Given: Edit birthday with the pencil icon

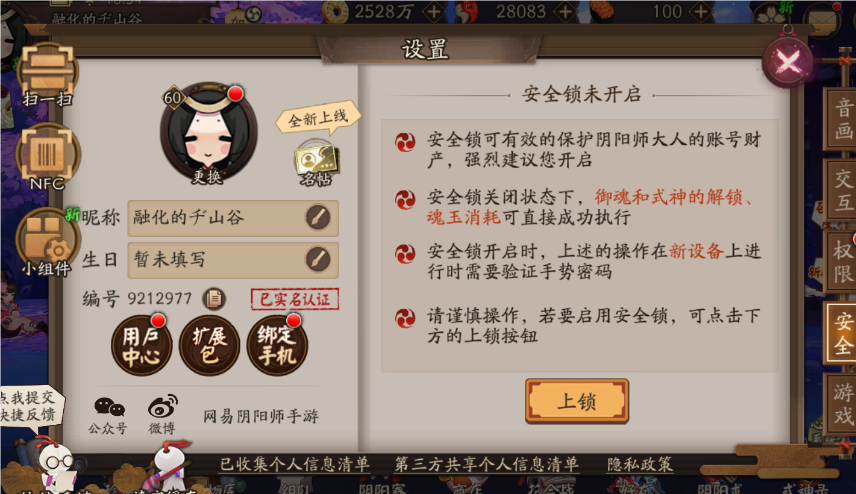Looking at the screenshot, I should pos(318,259).
